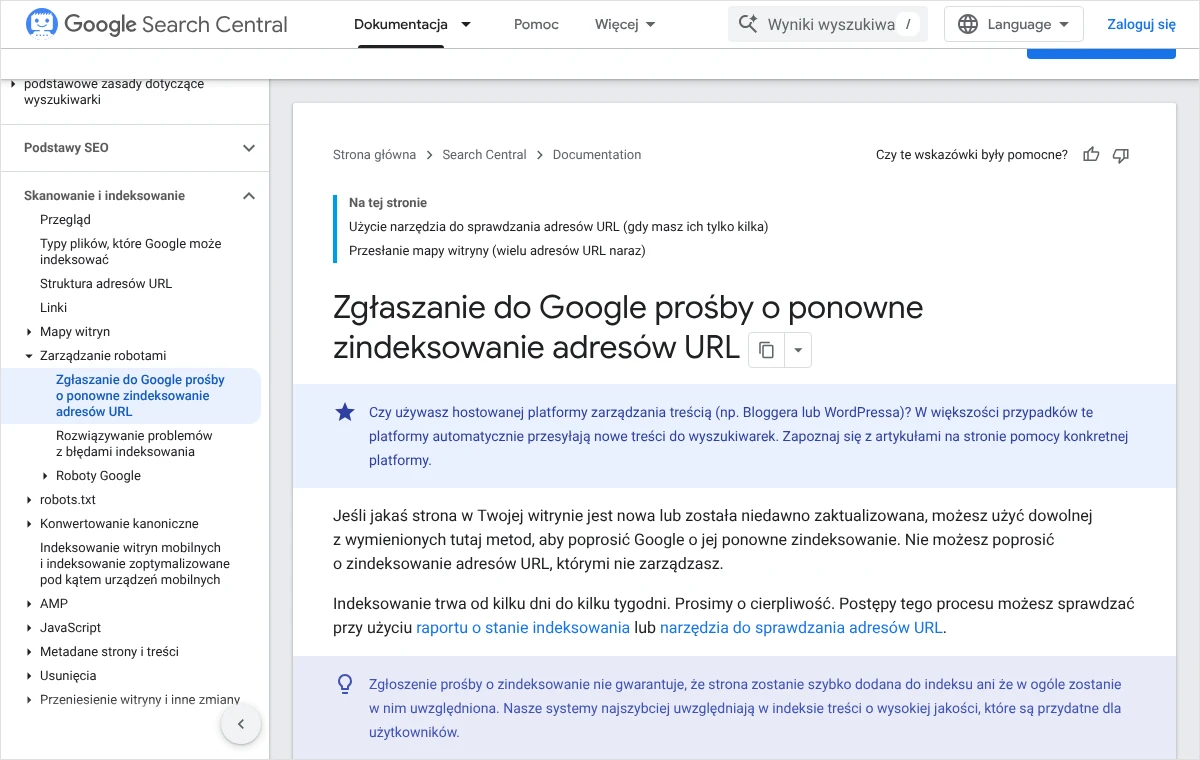1200x760 pixels.
Task: Click the slash shortcut badge in search
Action: pos(907,24)
